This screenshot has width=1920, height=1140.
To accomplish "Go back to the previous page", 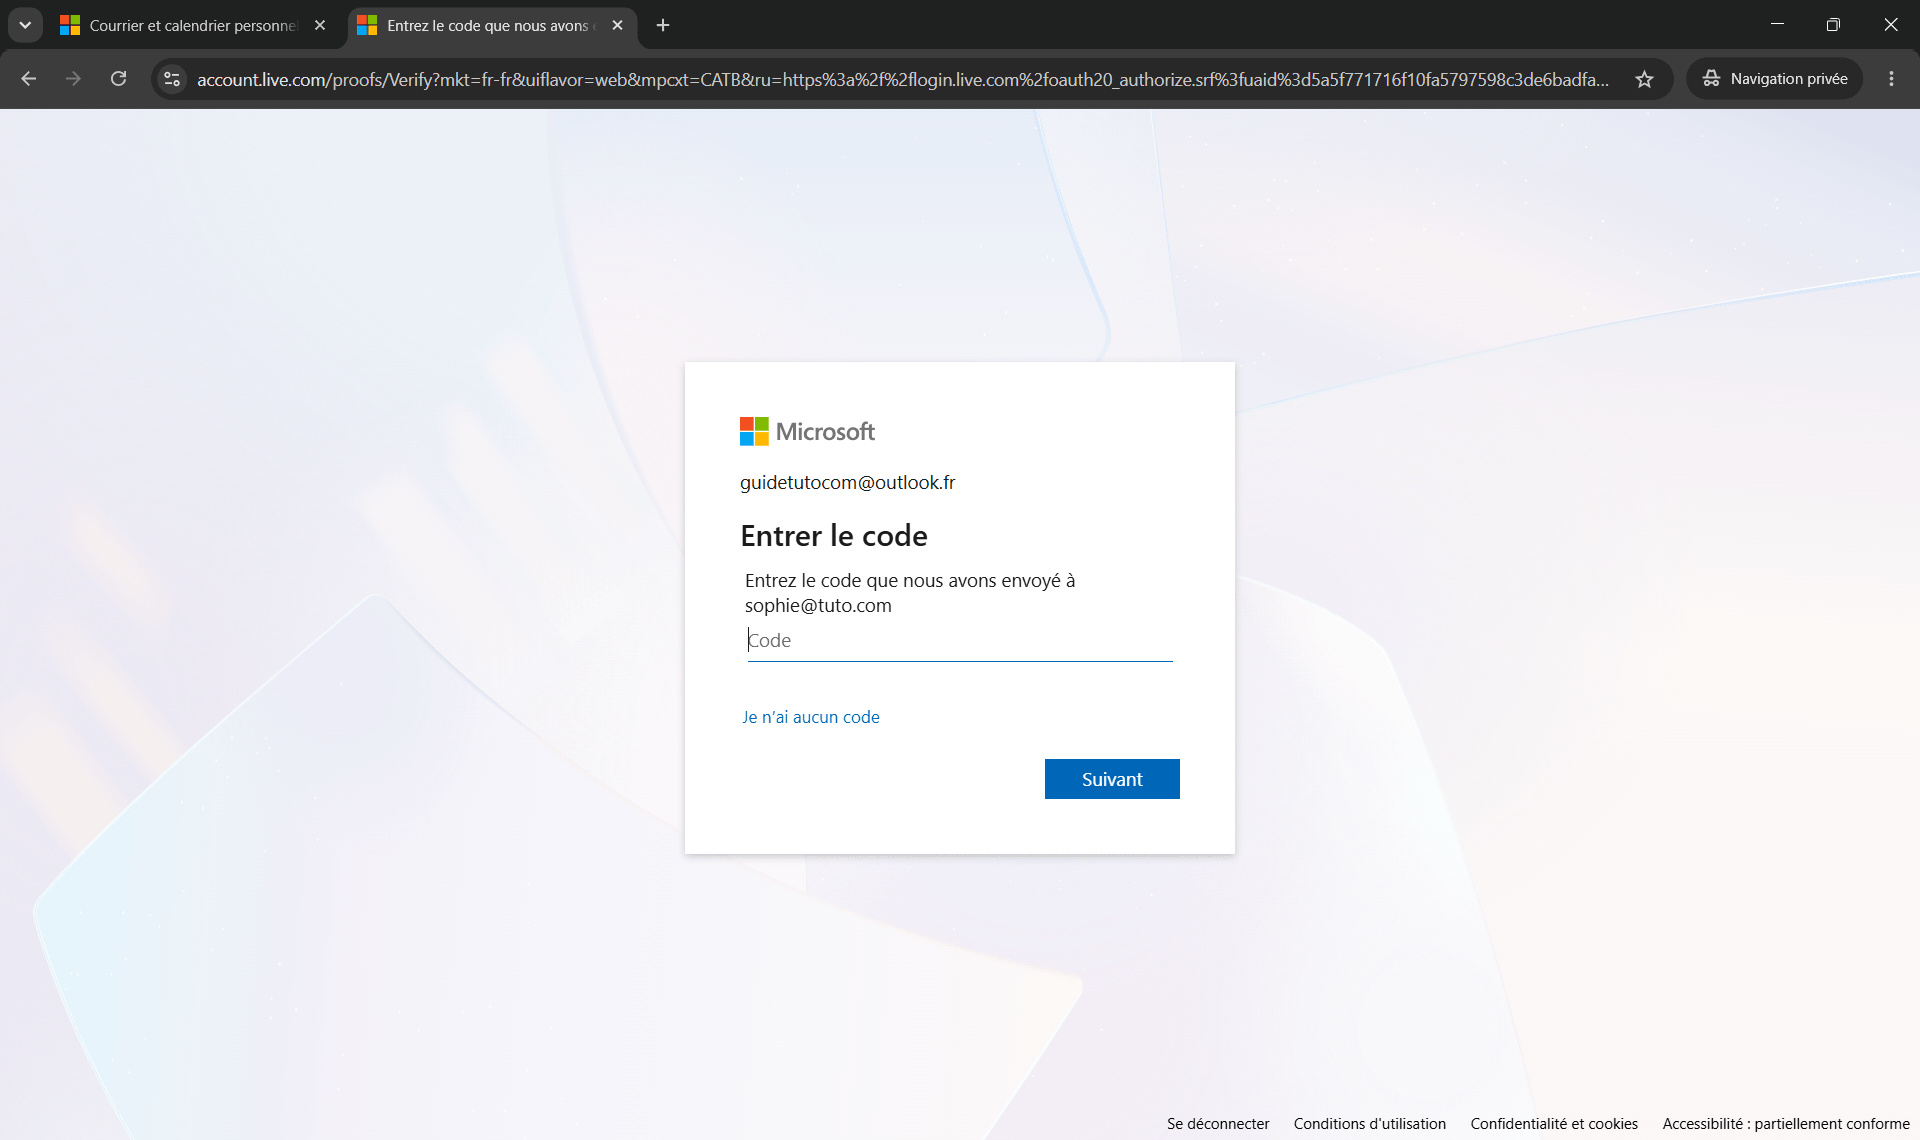I will pos(28,79).
